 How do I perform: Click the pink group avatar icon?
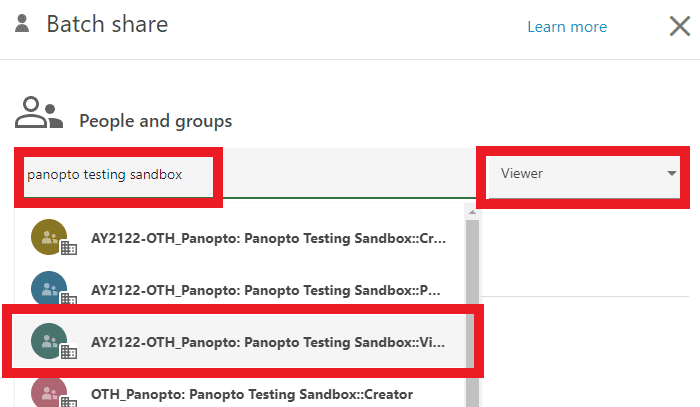(48, 392)
